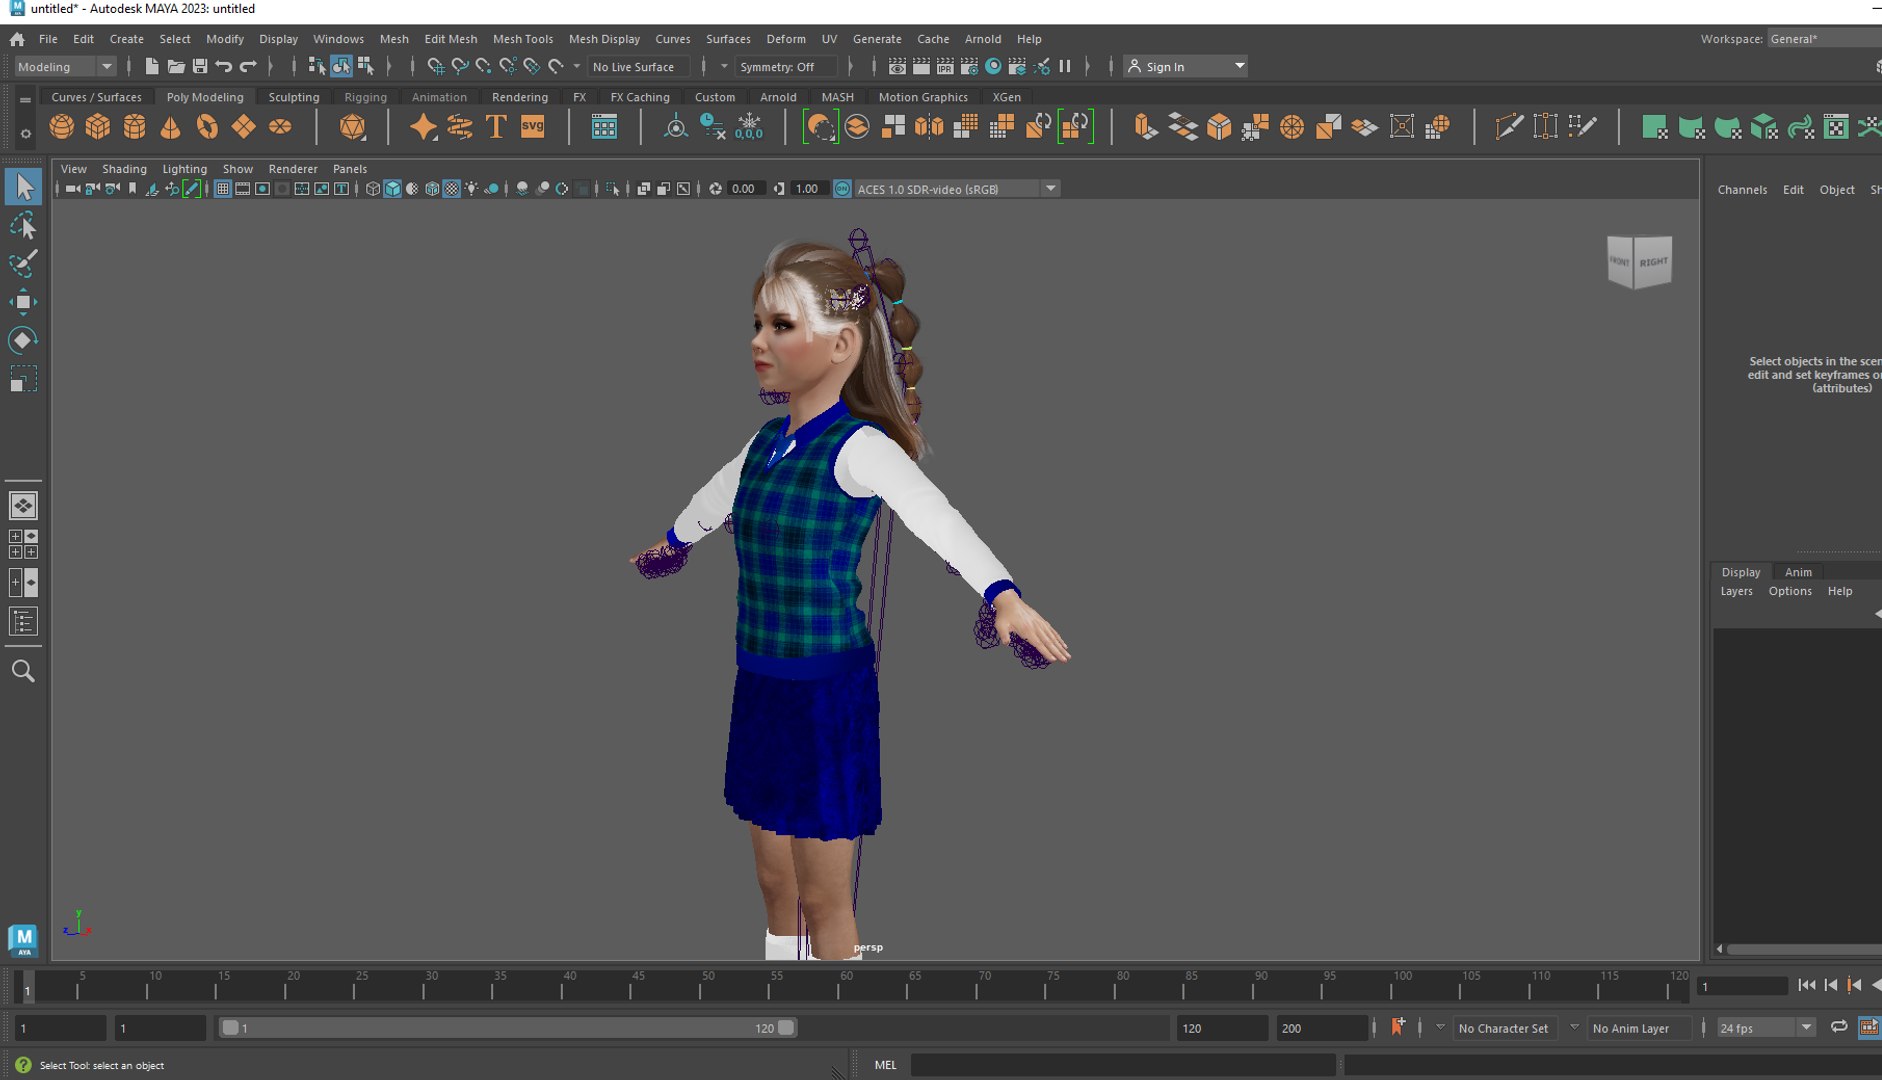Click the Undo arrow icon
1882x1080 pixels.
pos(224,66)
